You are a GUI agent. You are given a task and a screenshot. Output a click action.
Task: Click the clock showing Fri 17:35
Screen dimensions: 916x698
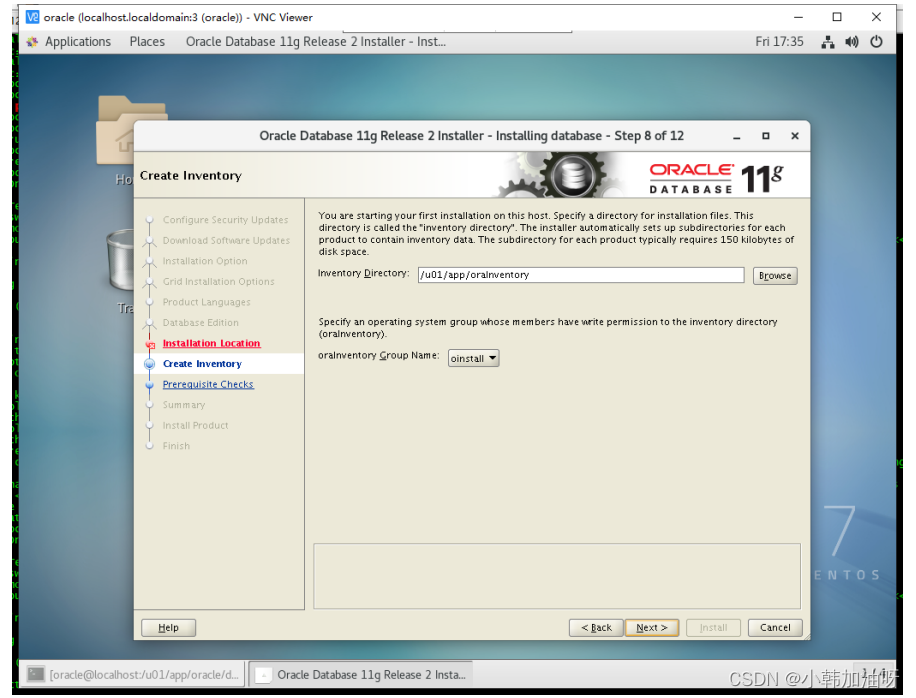[779, 41]
